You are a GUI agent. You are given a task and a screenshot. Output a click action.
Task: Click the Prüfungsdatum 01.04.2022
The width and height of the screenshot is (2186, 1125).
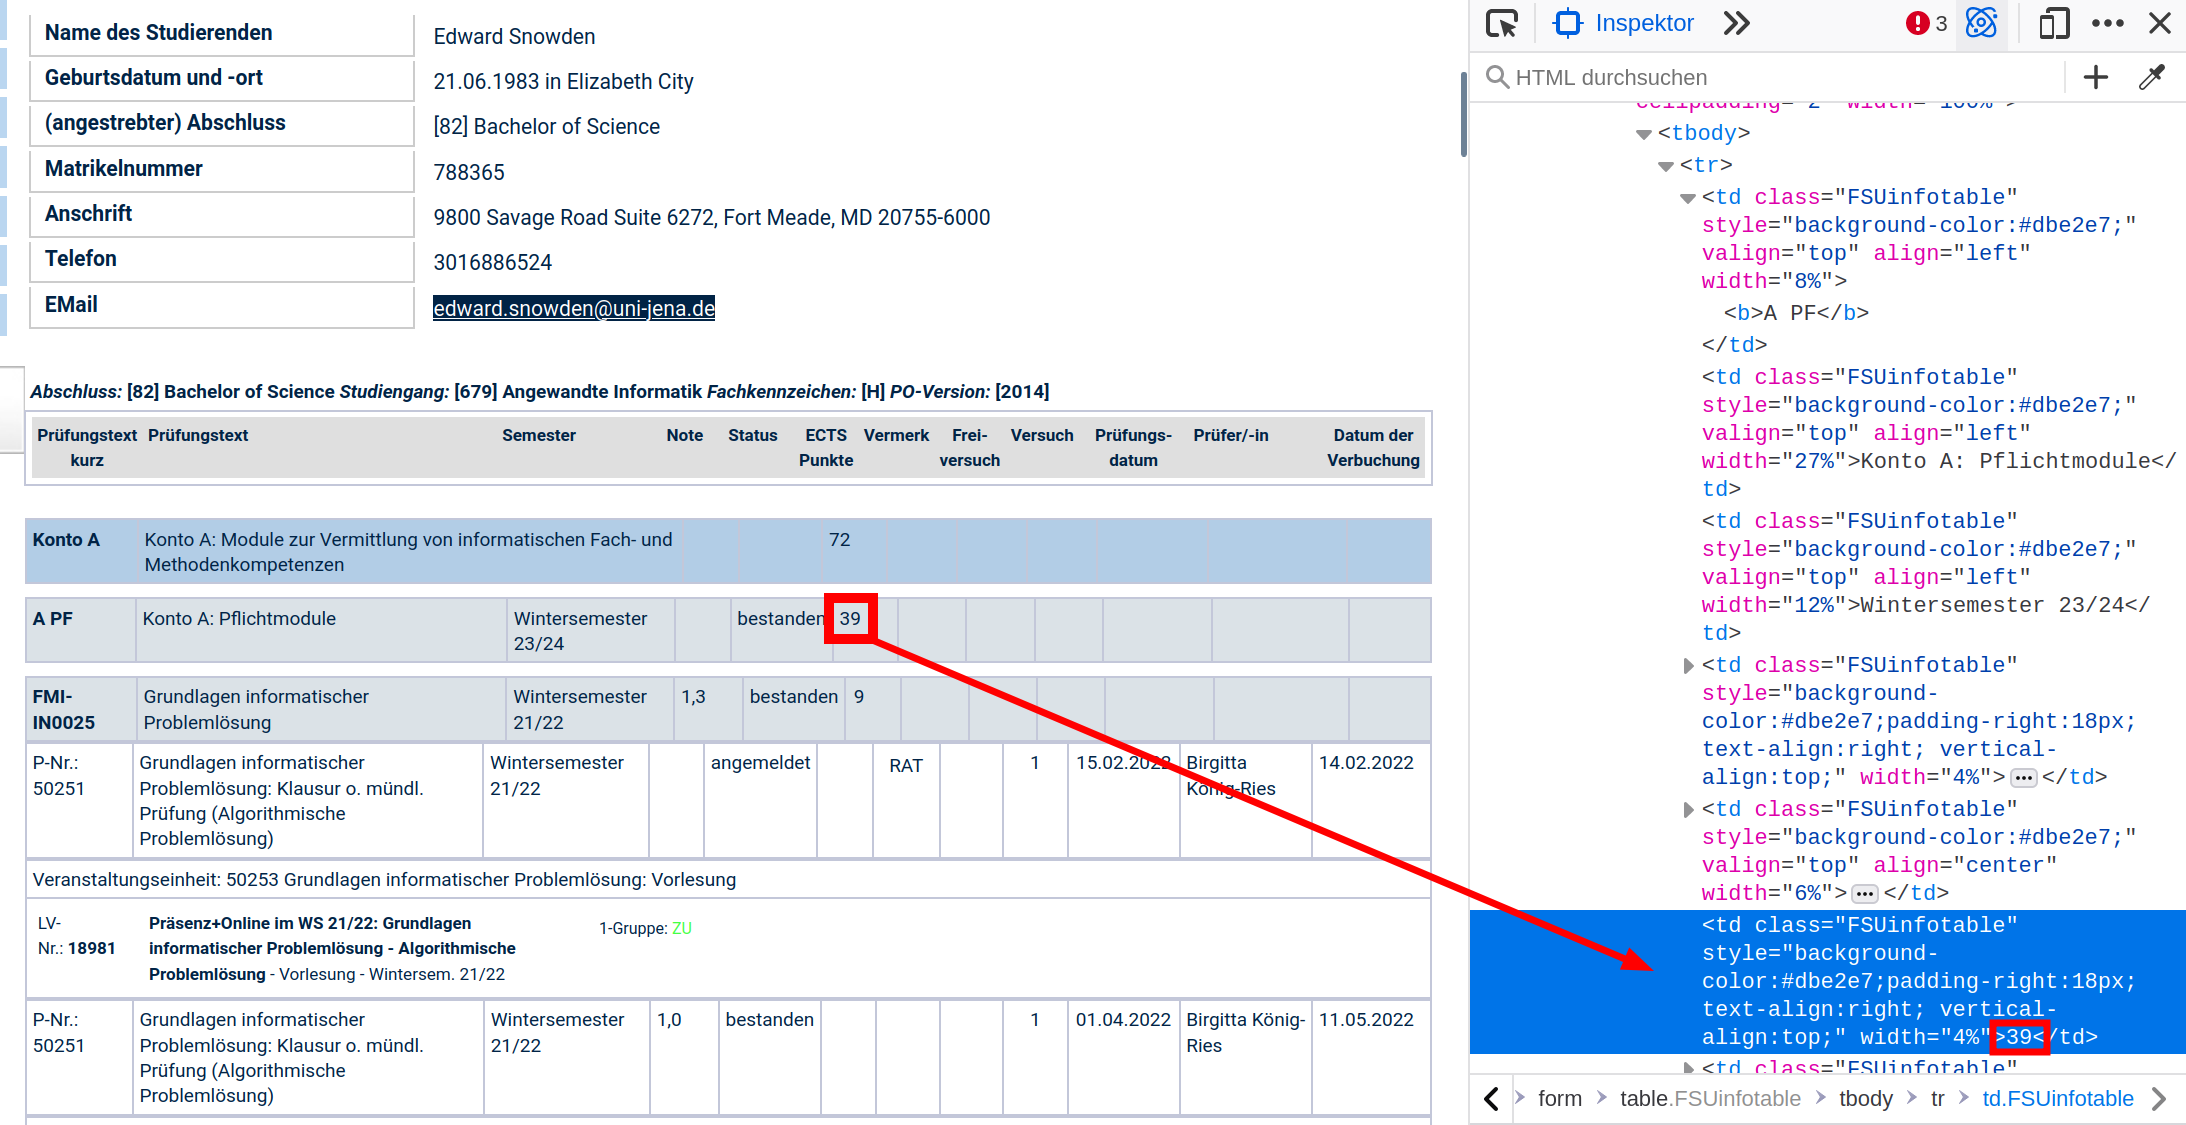[1123, 1020]
